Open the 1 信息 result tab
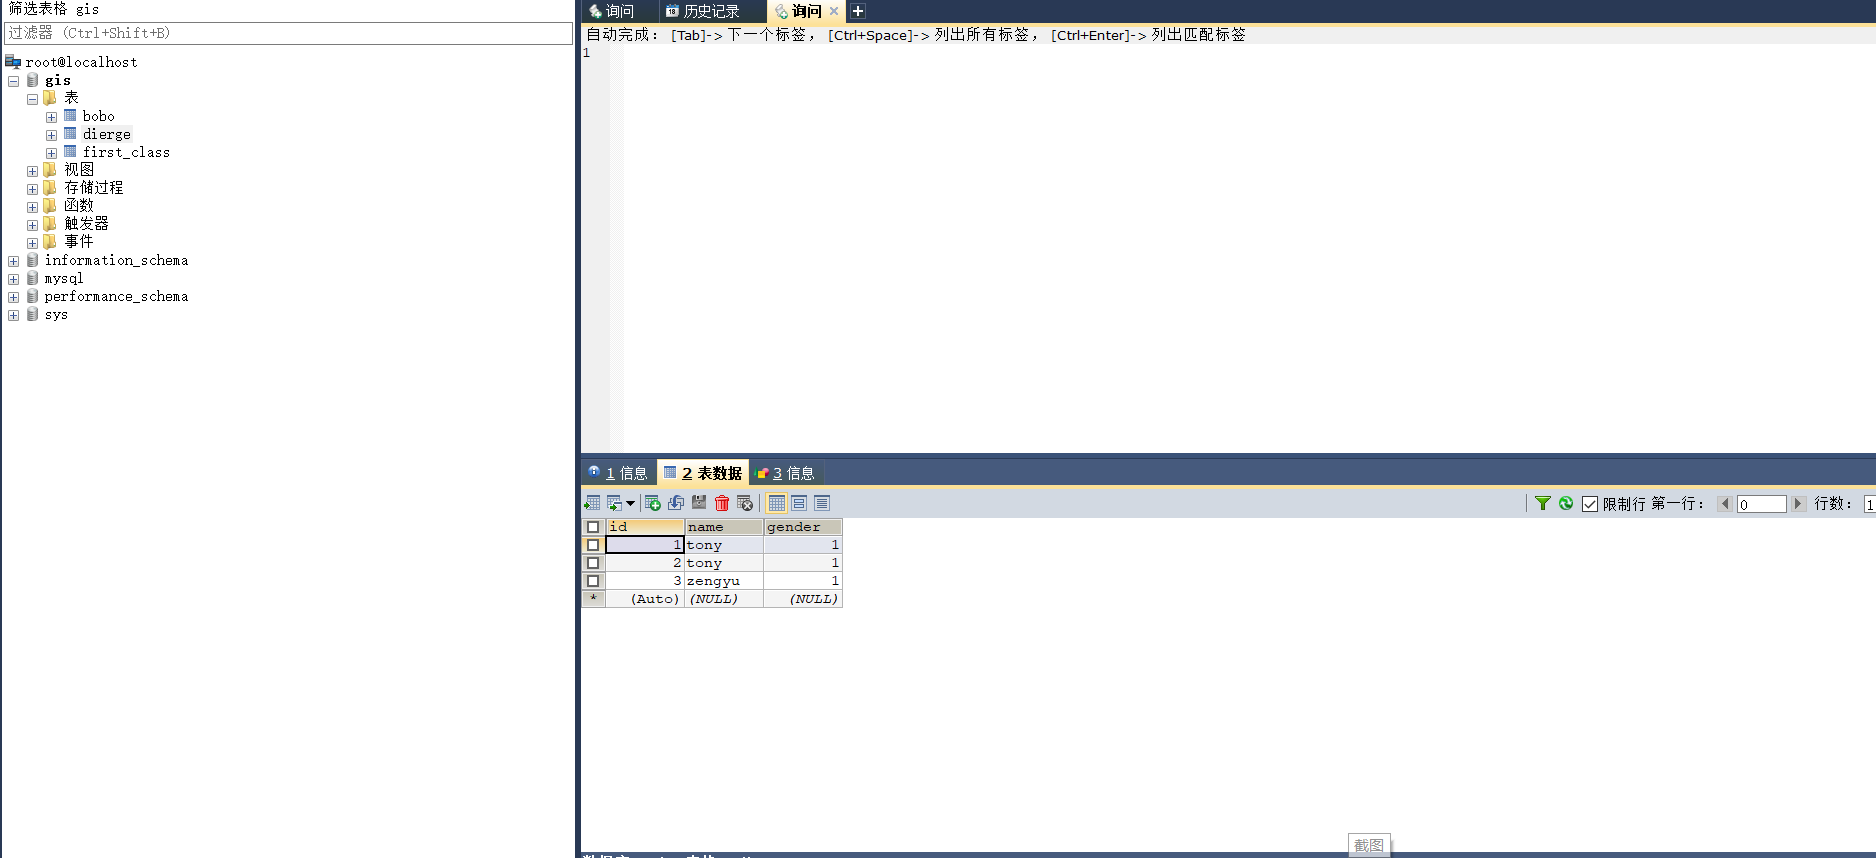Image resolution: width=1876 pixels, height=858 pixels. pos(618,473)
